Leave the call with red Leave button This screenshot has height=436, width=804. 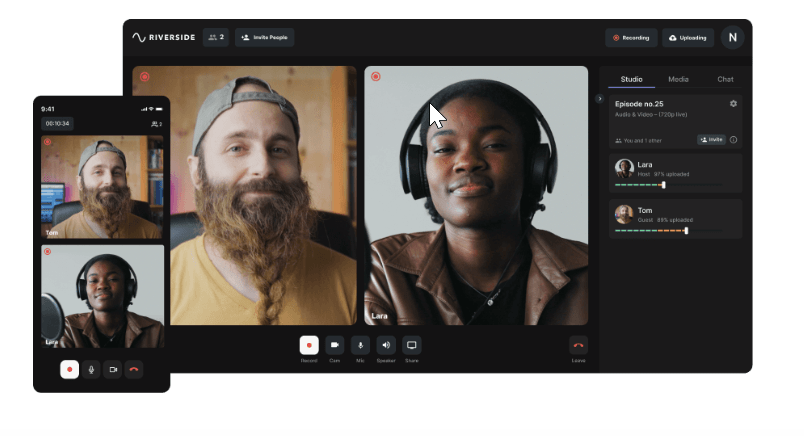point(578,345)
